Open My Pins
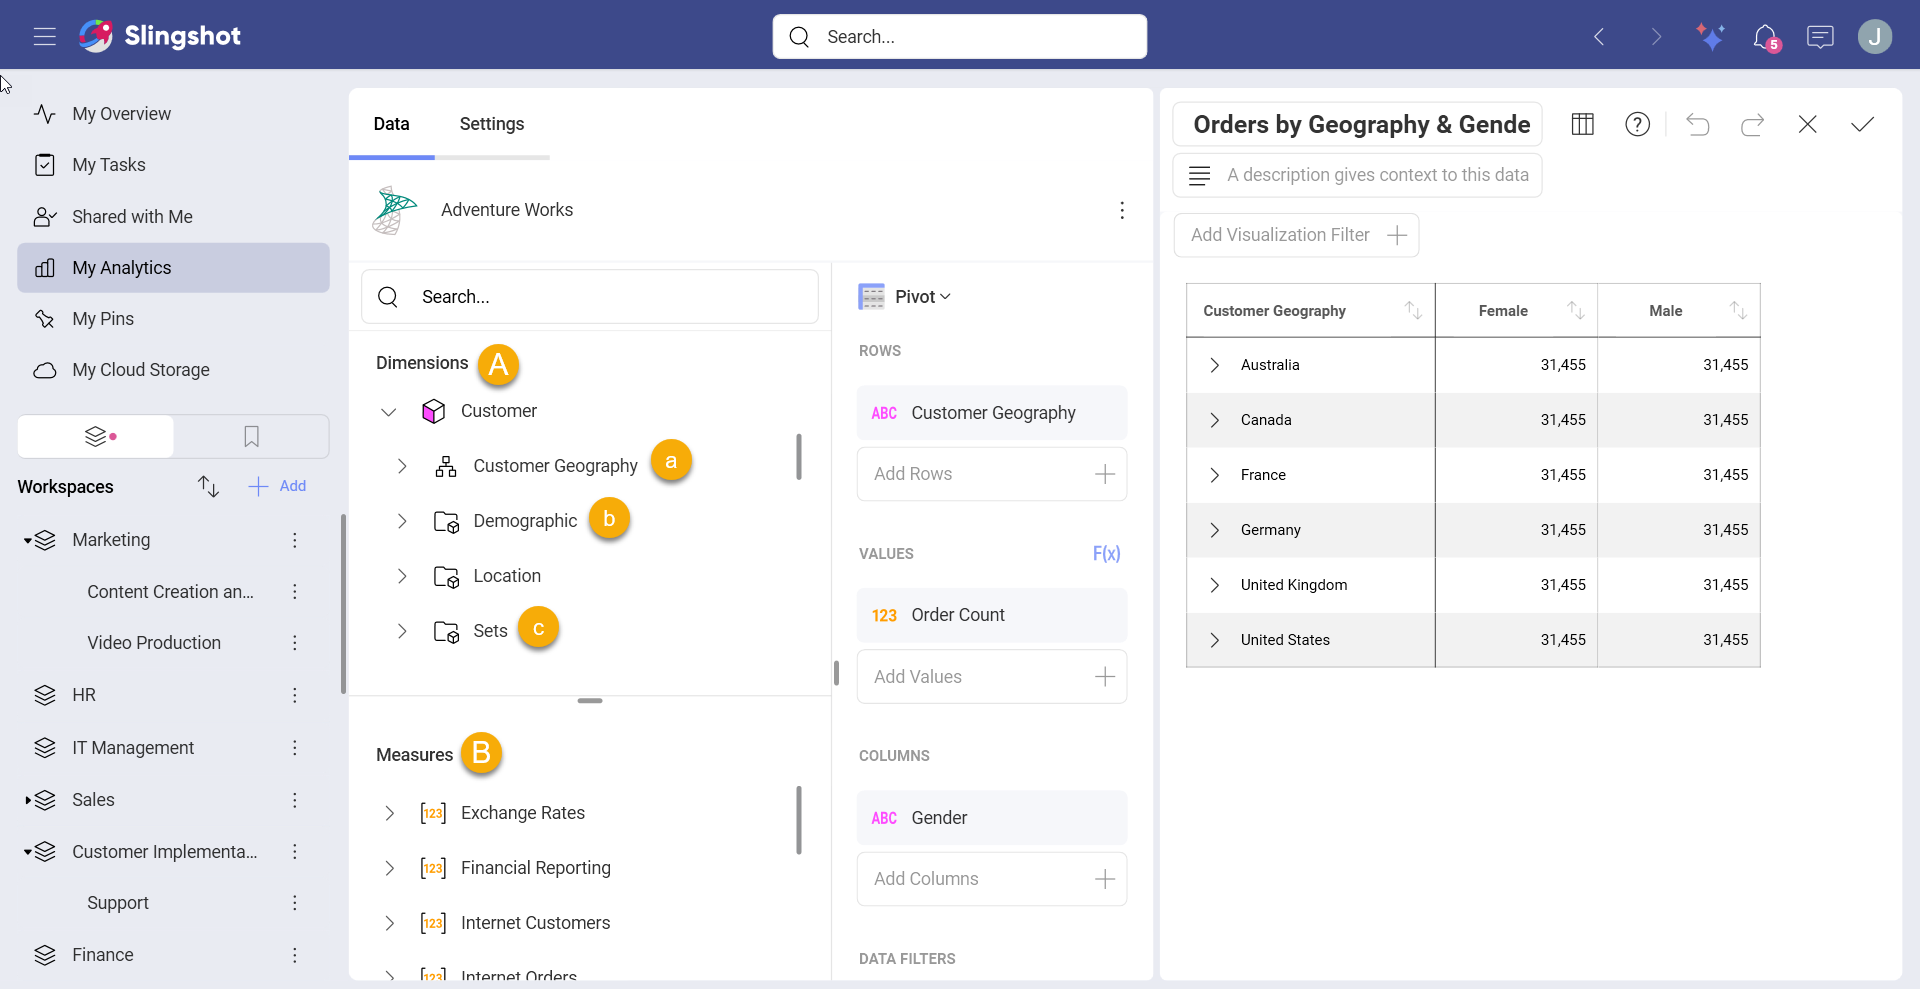The image size is (1921, 989). point(173,319)
